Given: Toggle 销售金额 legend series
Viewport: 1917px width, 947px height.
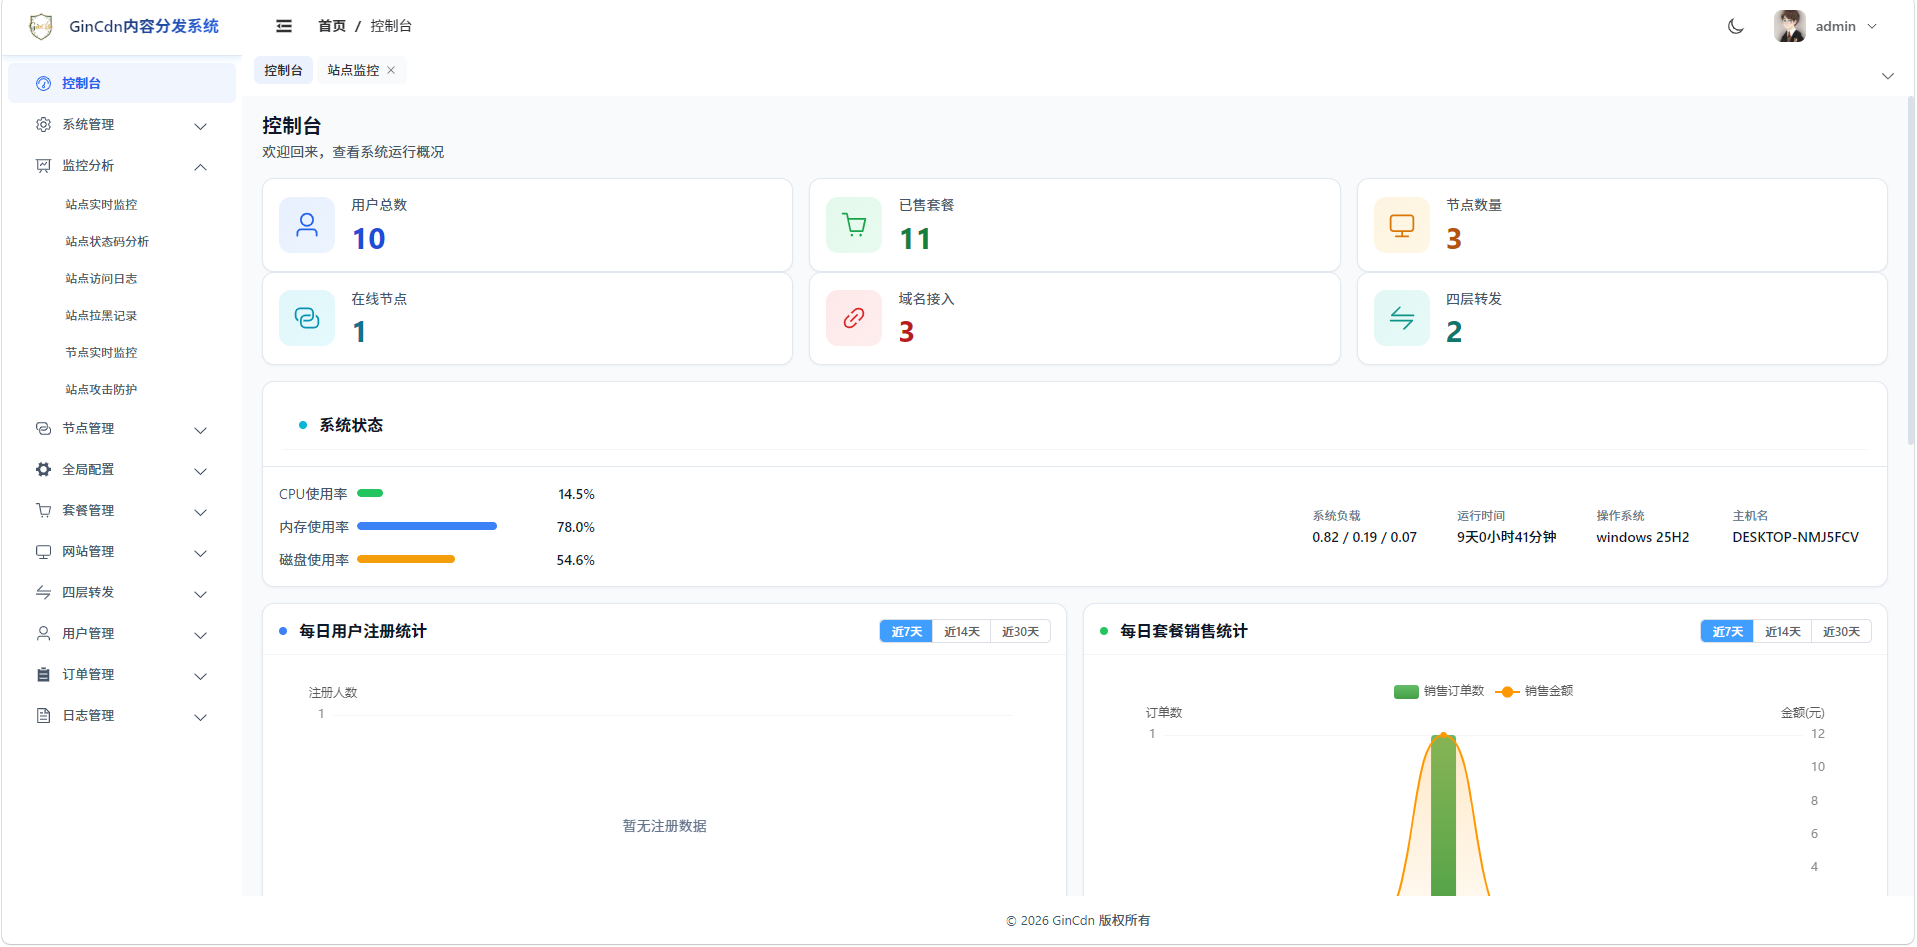Looking at the screenshot, I should coord(1534,691).
